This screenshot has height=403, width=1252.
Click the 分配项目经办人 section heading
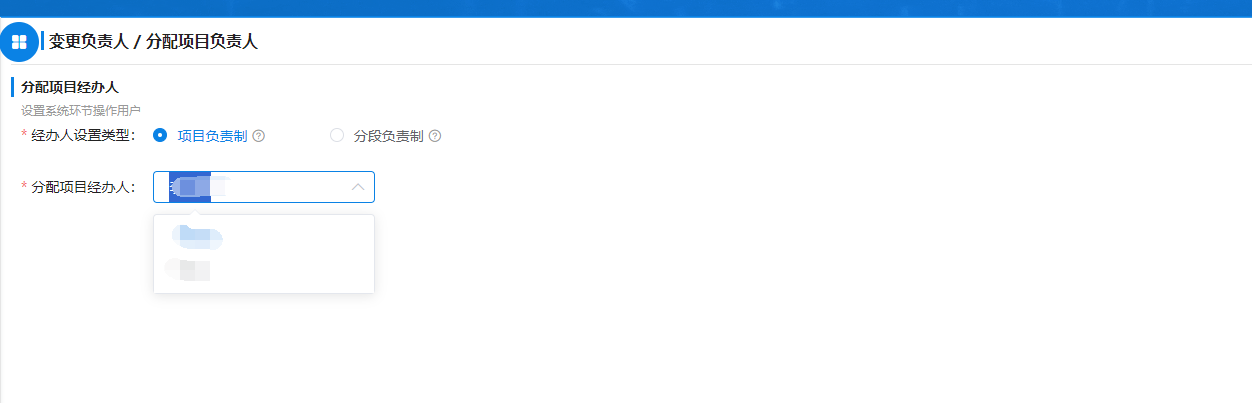point(70,88)
